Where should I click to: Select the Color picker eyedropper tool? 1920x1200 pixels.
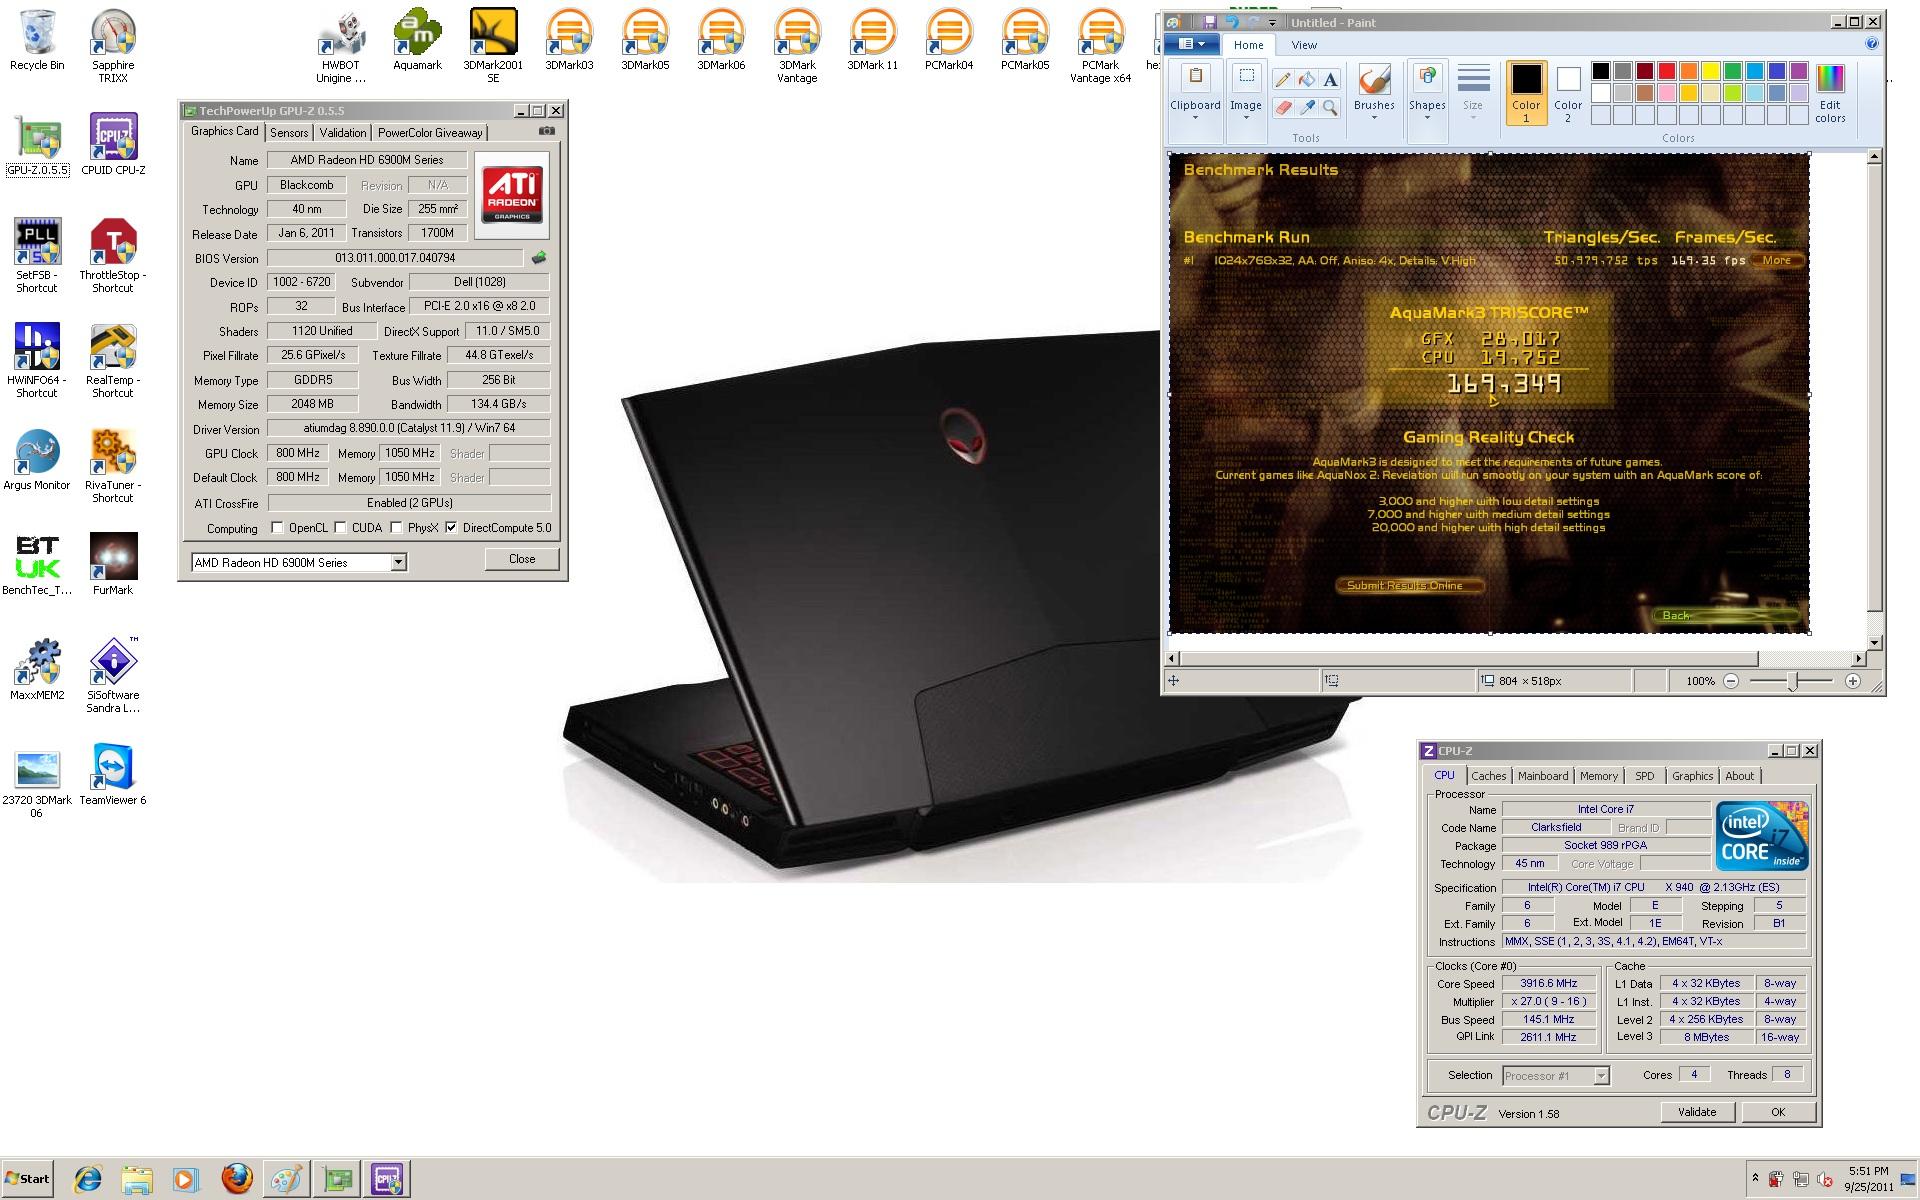(1307, 107)
